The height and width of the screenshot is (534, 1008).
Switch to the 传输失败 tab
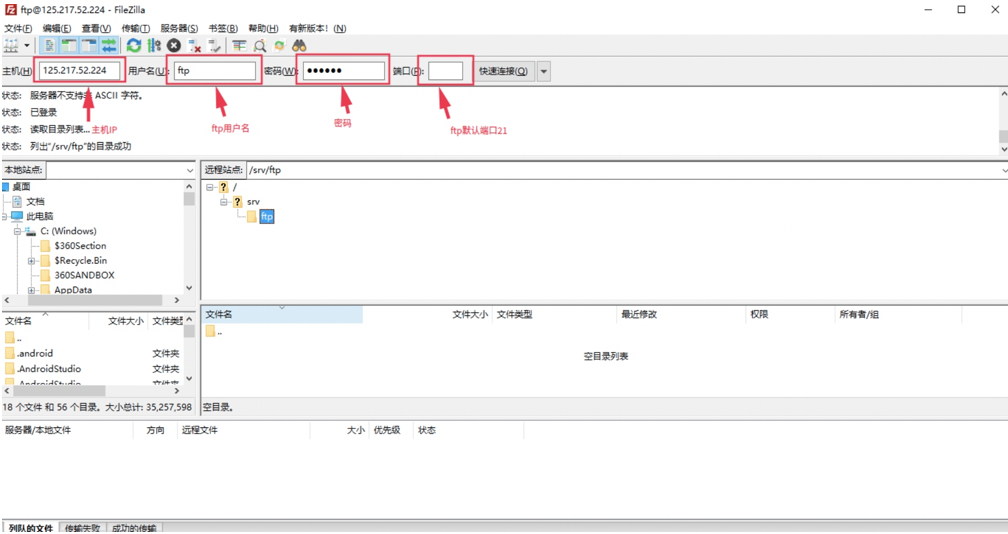point(82,528)
